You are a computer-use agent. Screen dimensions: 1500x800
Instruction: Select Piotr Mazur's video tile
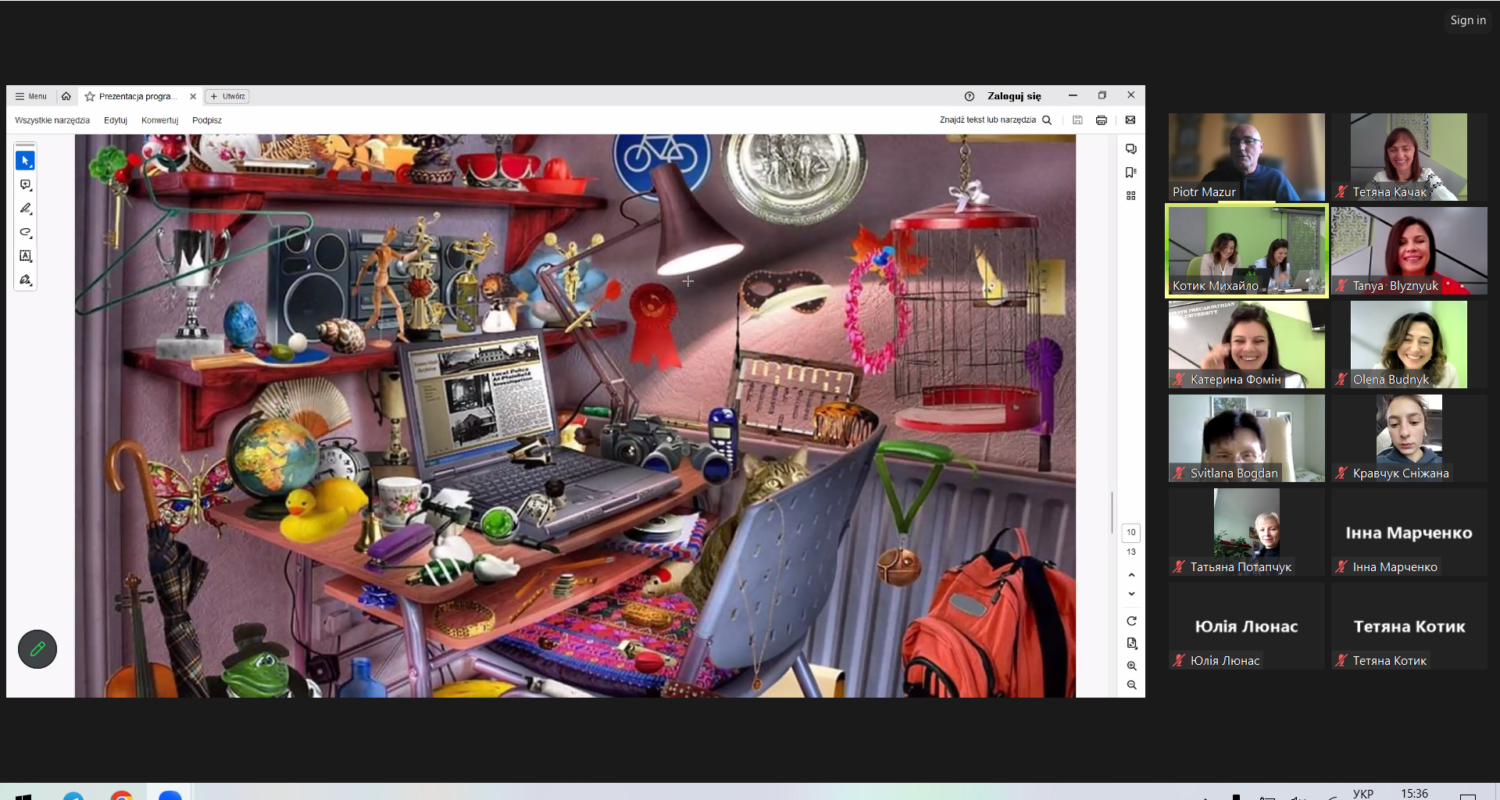pos(1246,157)
